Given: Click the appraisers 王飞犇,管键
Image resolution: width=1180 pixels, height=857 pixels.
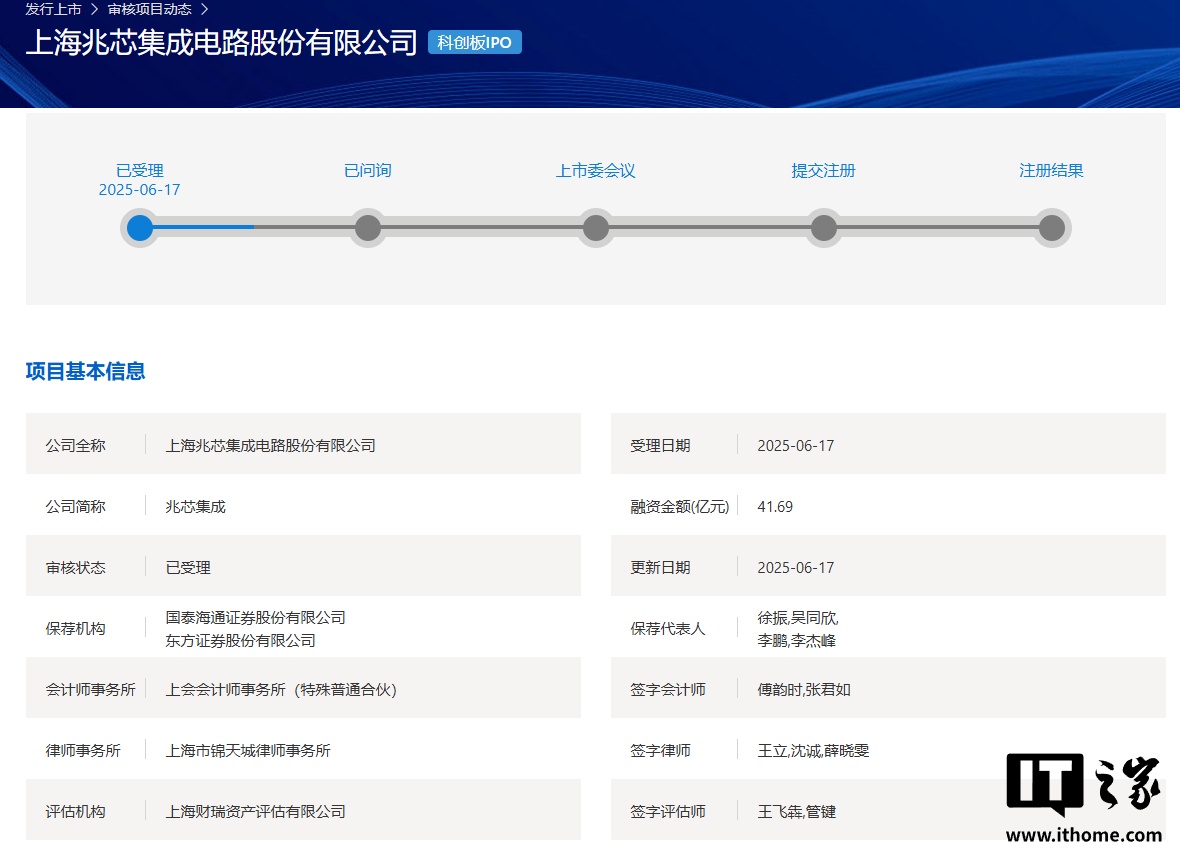Looking at the screenshot, I should [796, 811].
